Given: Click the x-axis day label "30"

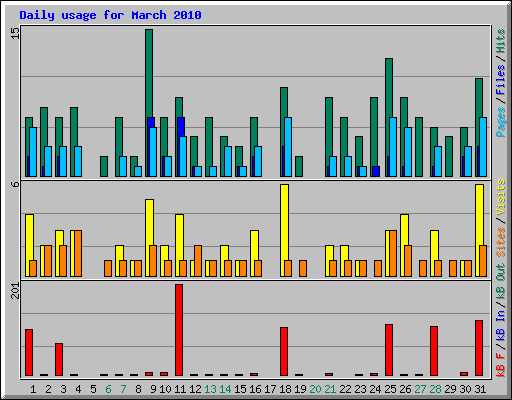Looking at the screenshot, I should point(465,389).
